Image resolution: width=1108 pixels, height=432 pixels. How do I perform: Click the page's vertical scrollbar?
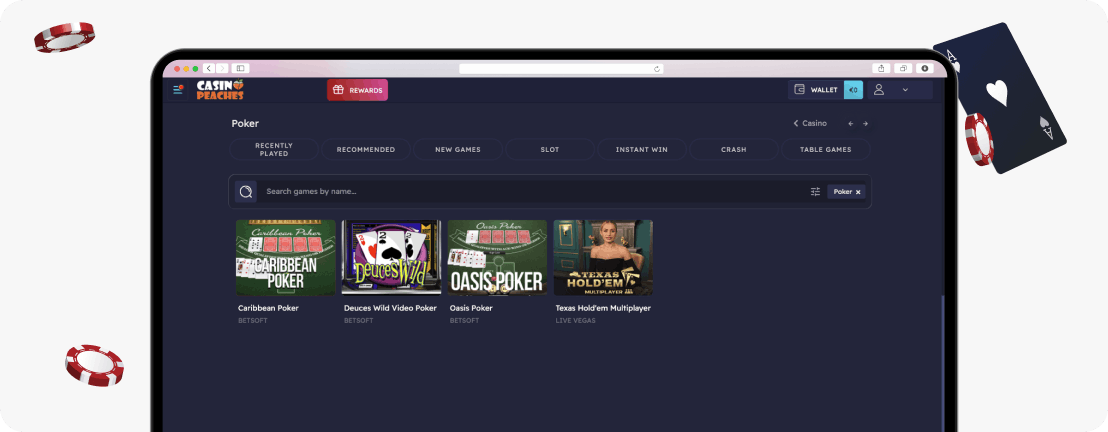point(942,364)
